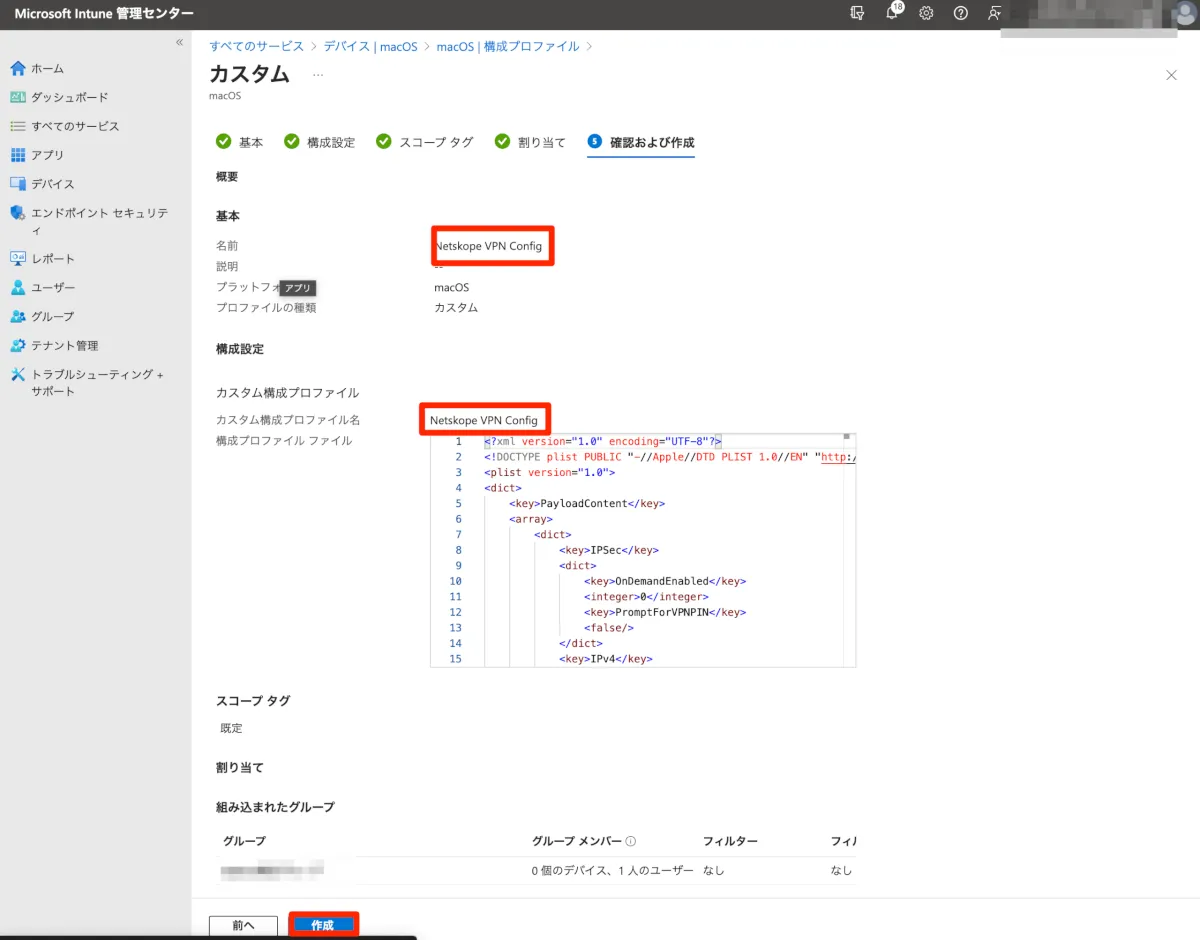Open トラブルシューティング + サポート sidebar entry
The height and width of the screenshot is (940, 1200).
[x=97, y=382]
